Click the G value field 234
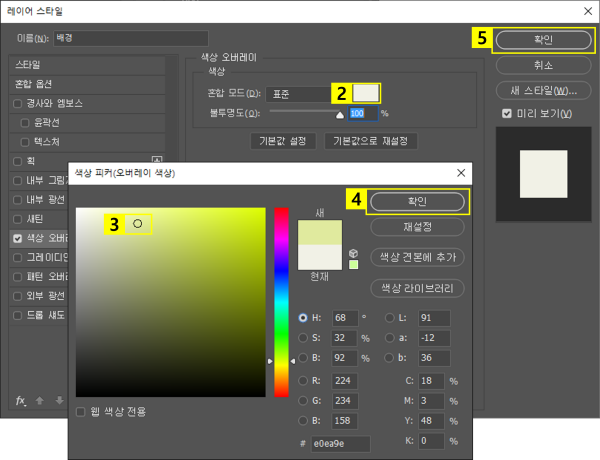This screenshot has width=600, height=460. pos(345,401)
